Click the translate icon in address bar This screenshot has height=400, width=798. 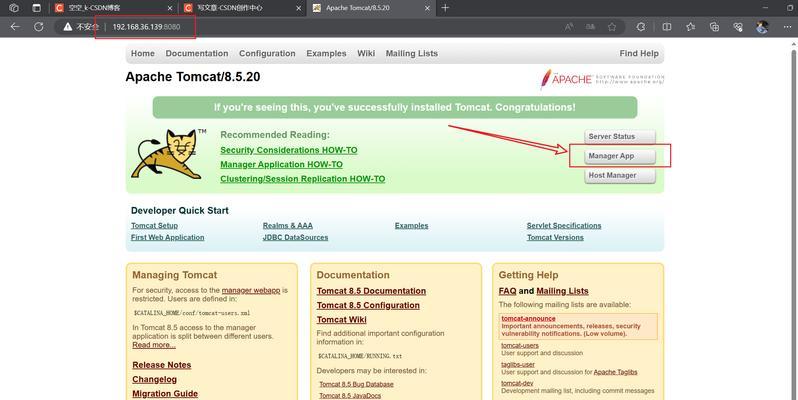coord(590,27)
